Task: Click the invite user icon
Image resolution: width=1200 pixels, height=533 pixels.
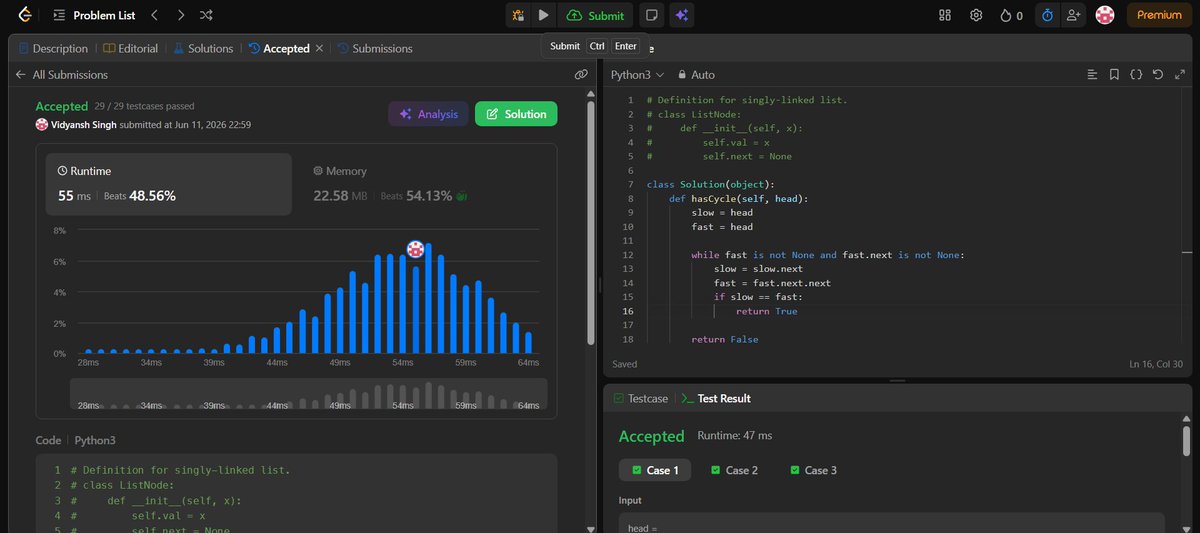Action: pyautogui.click(x=1075, y=15)
